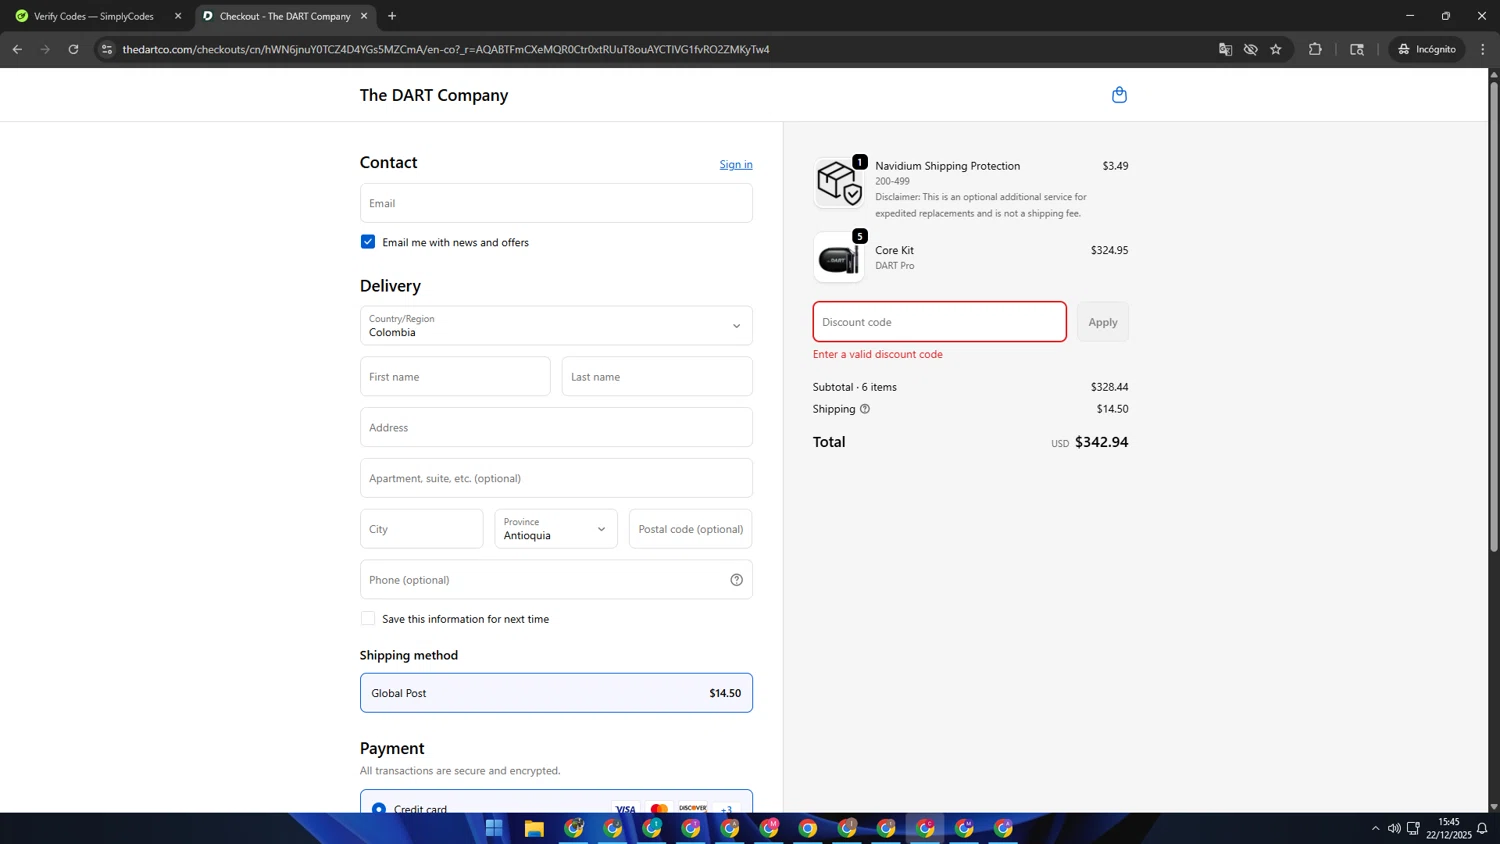Click the $342.94 total amount

point(1101,442)
